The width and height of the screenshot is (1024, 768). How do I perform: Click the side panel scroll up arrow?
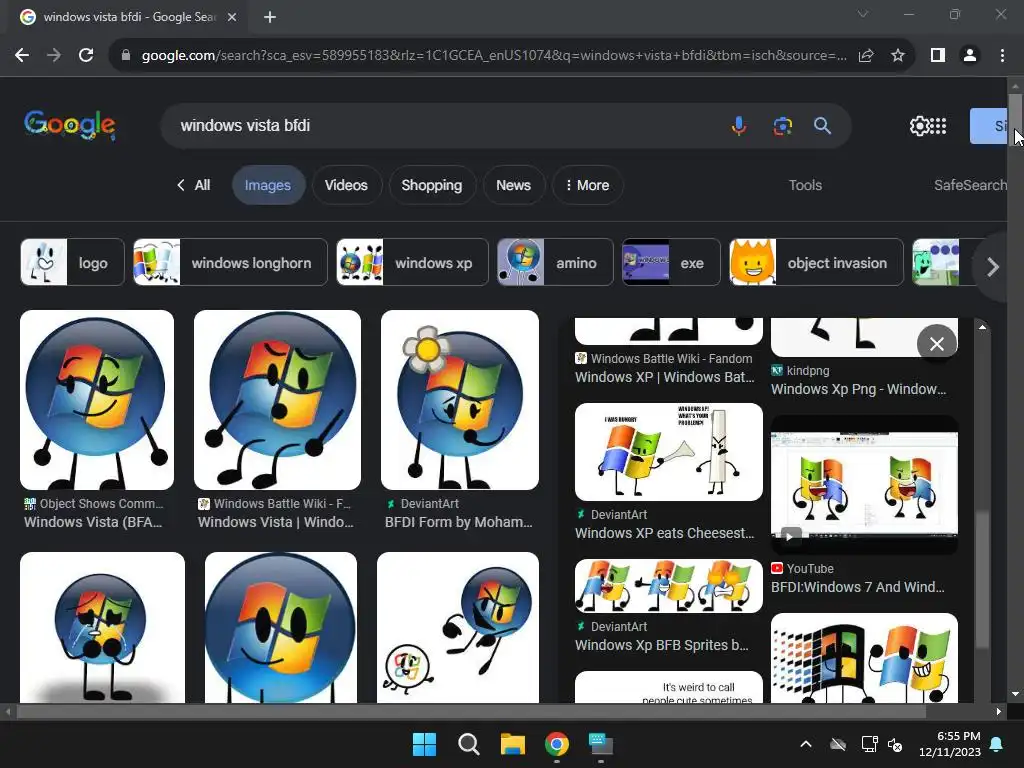coord(982,327)
